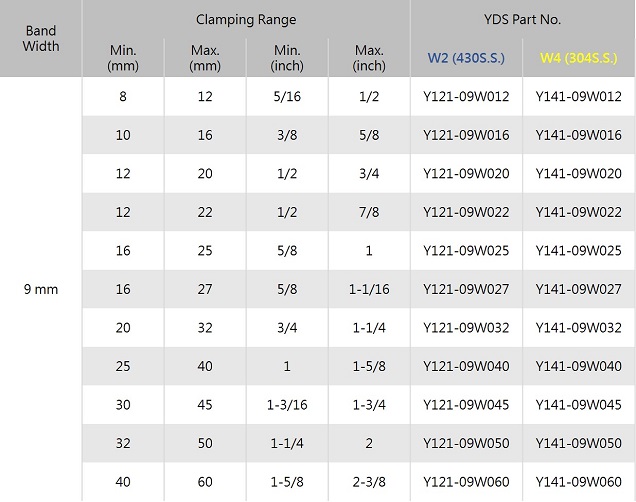Click the Band Width column header

[x=41, y=38]
